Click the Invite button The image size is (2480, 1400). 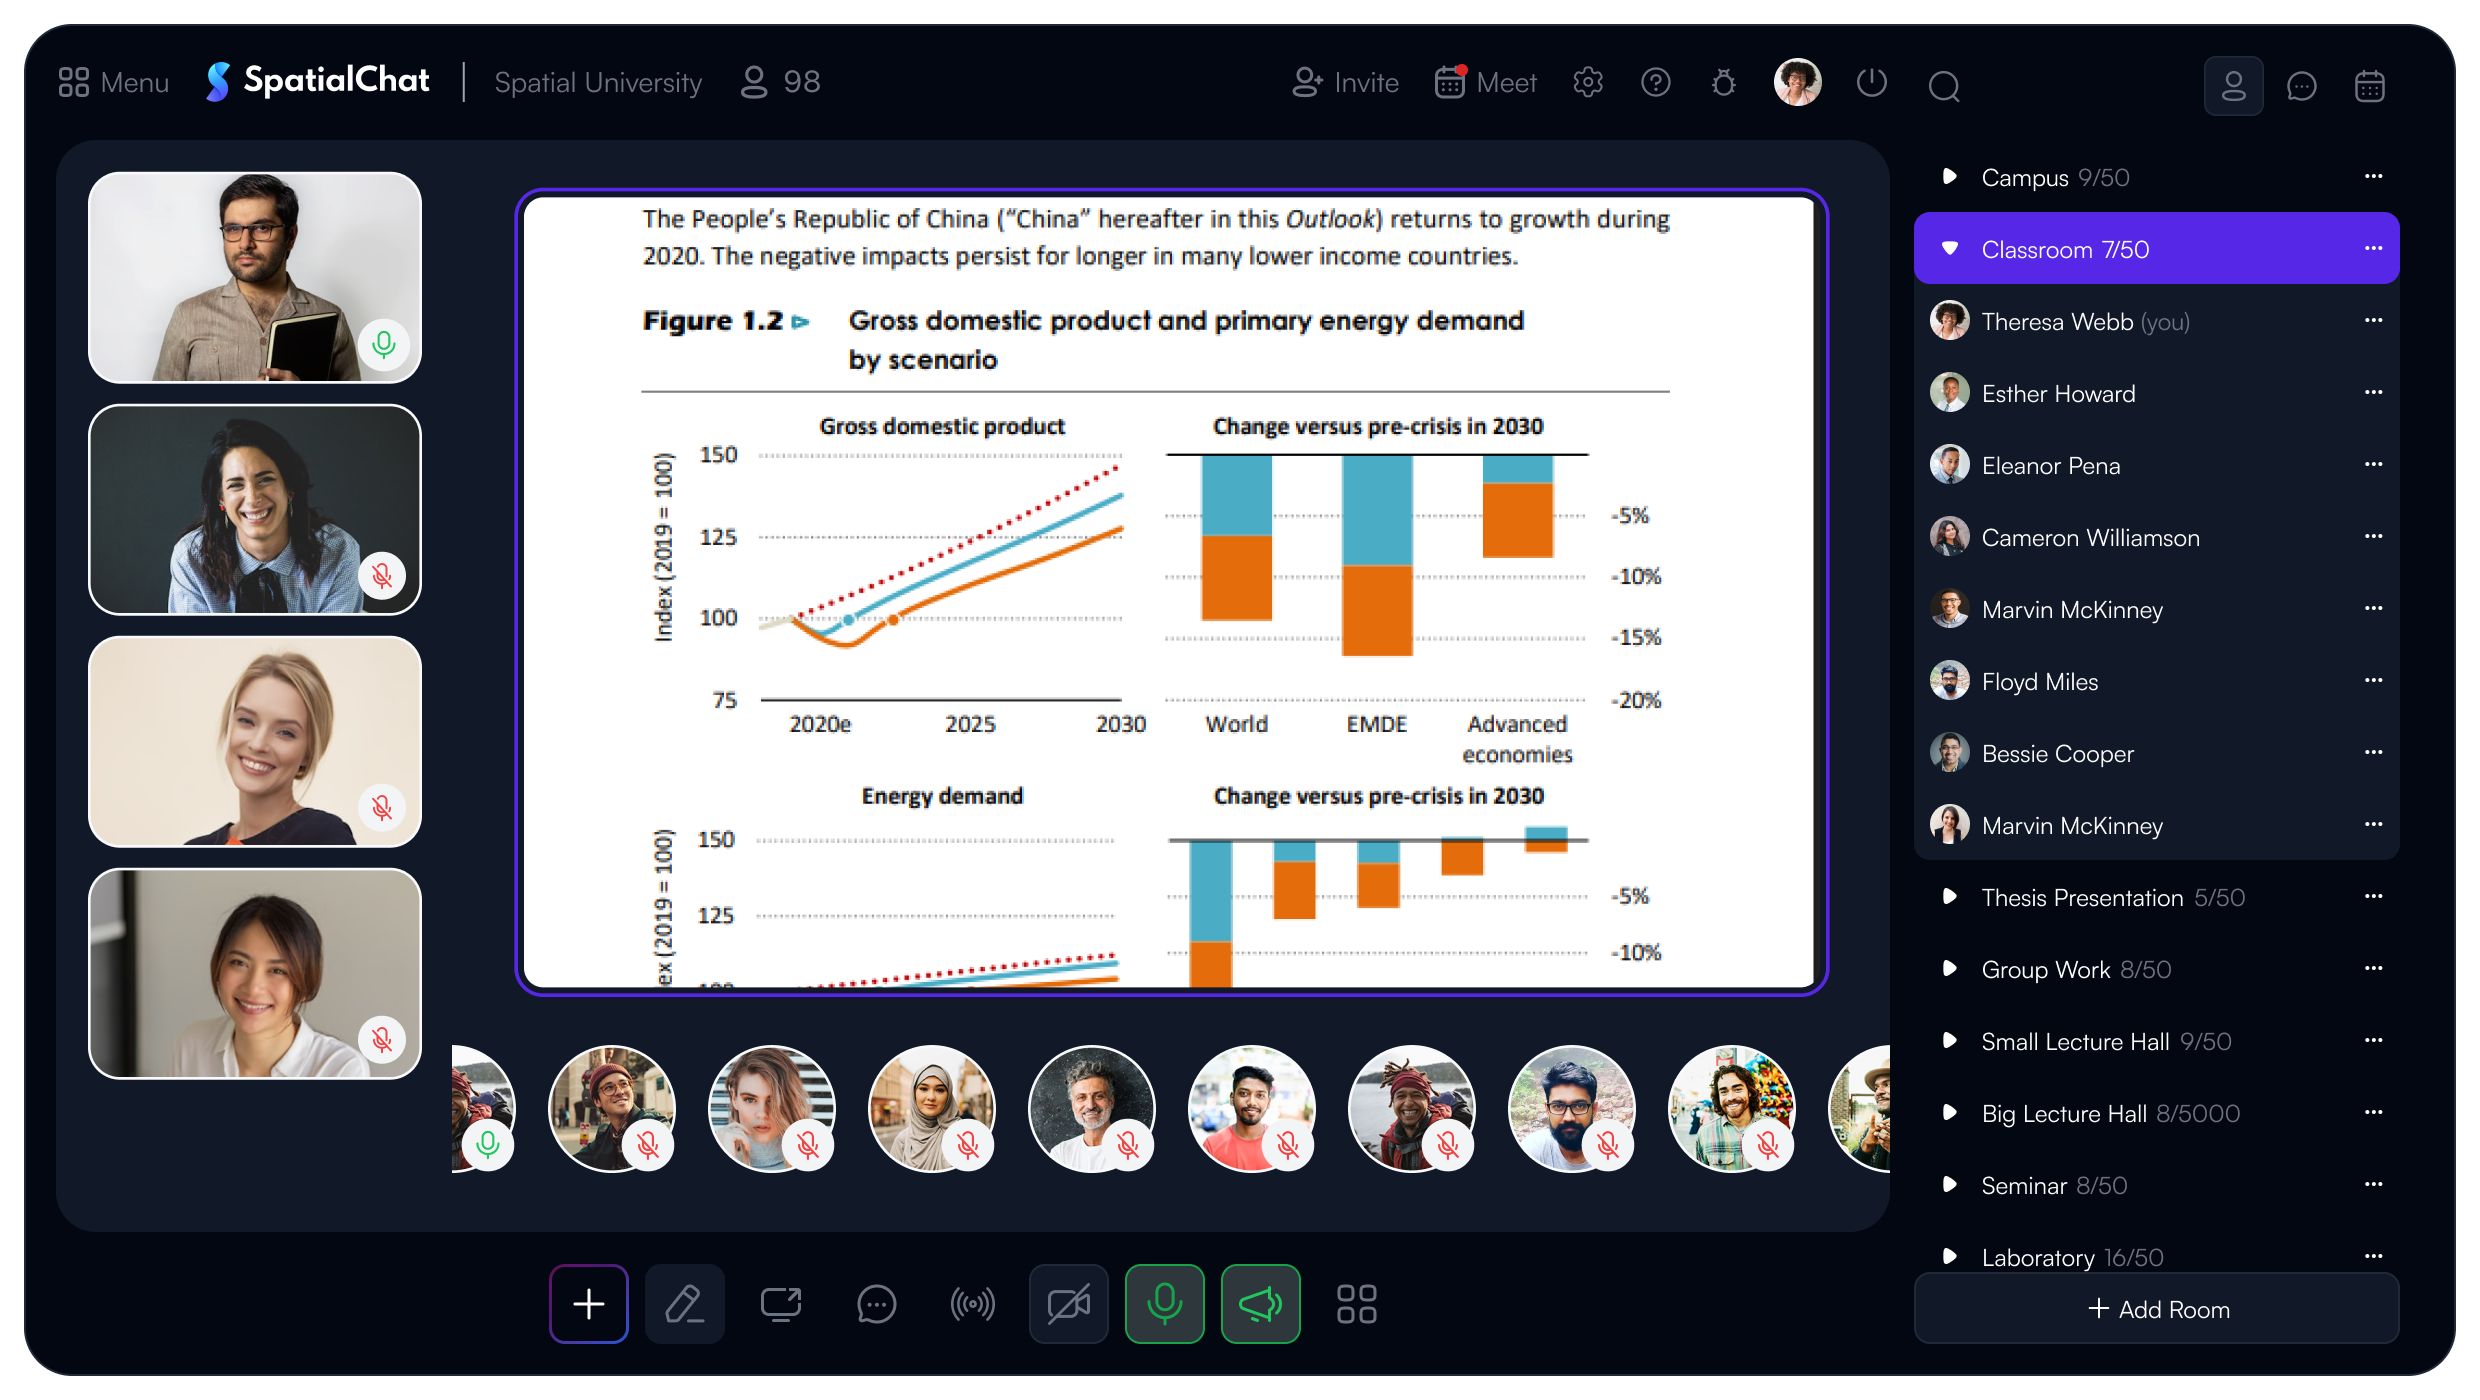pos(1345,82)
